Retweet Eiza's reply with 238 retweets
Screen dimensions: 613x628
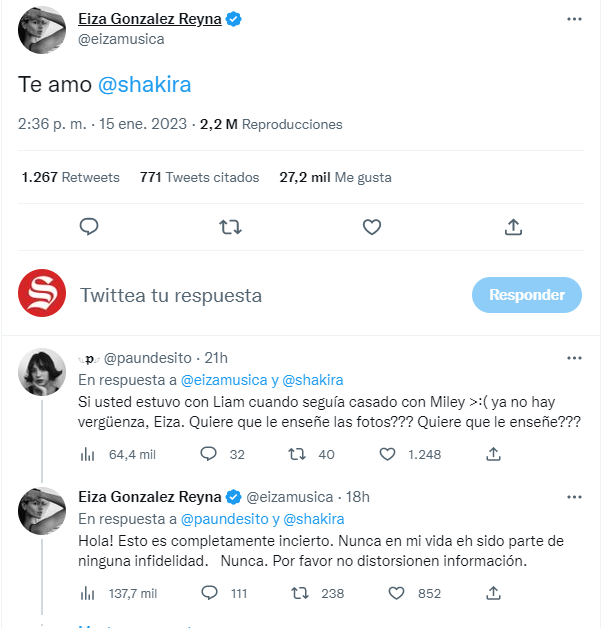[297, 593]
